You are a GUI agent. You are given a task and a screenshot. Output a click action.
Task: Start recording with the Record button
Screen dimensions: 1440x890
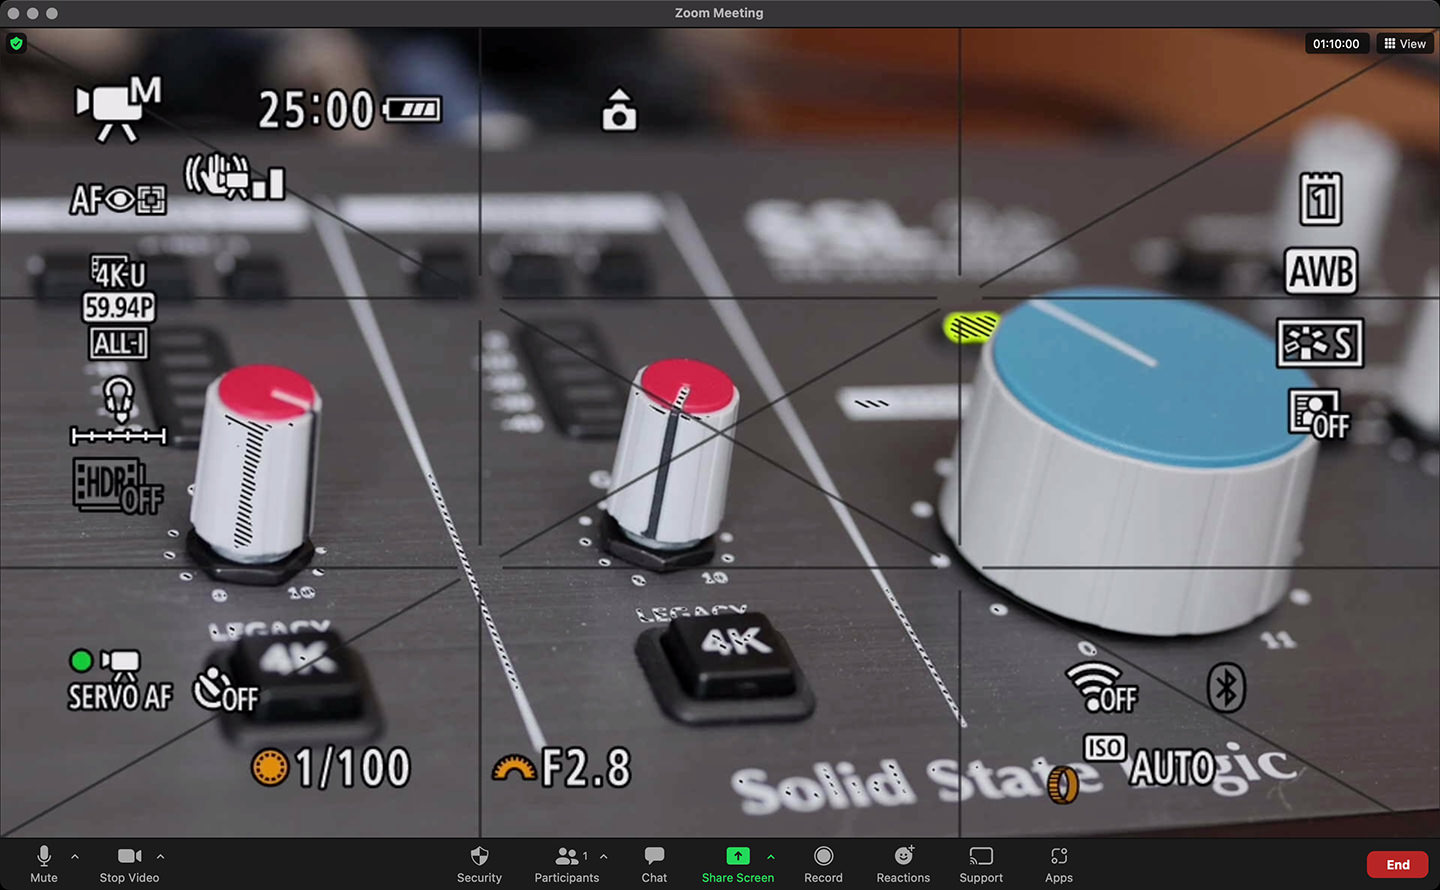pyautogui.click(x=823, y=864)
